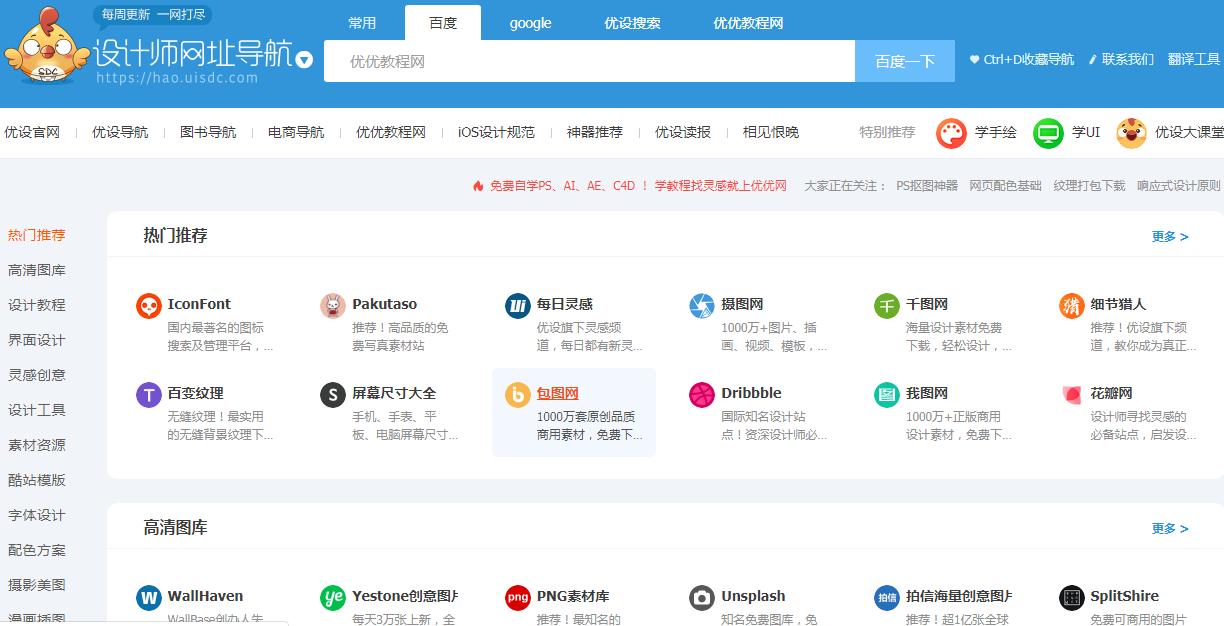Expand the site logo dropdown arrow
The image size is (1224, 626).
303,60
